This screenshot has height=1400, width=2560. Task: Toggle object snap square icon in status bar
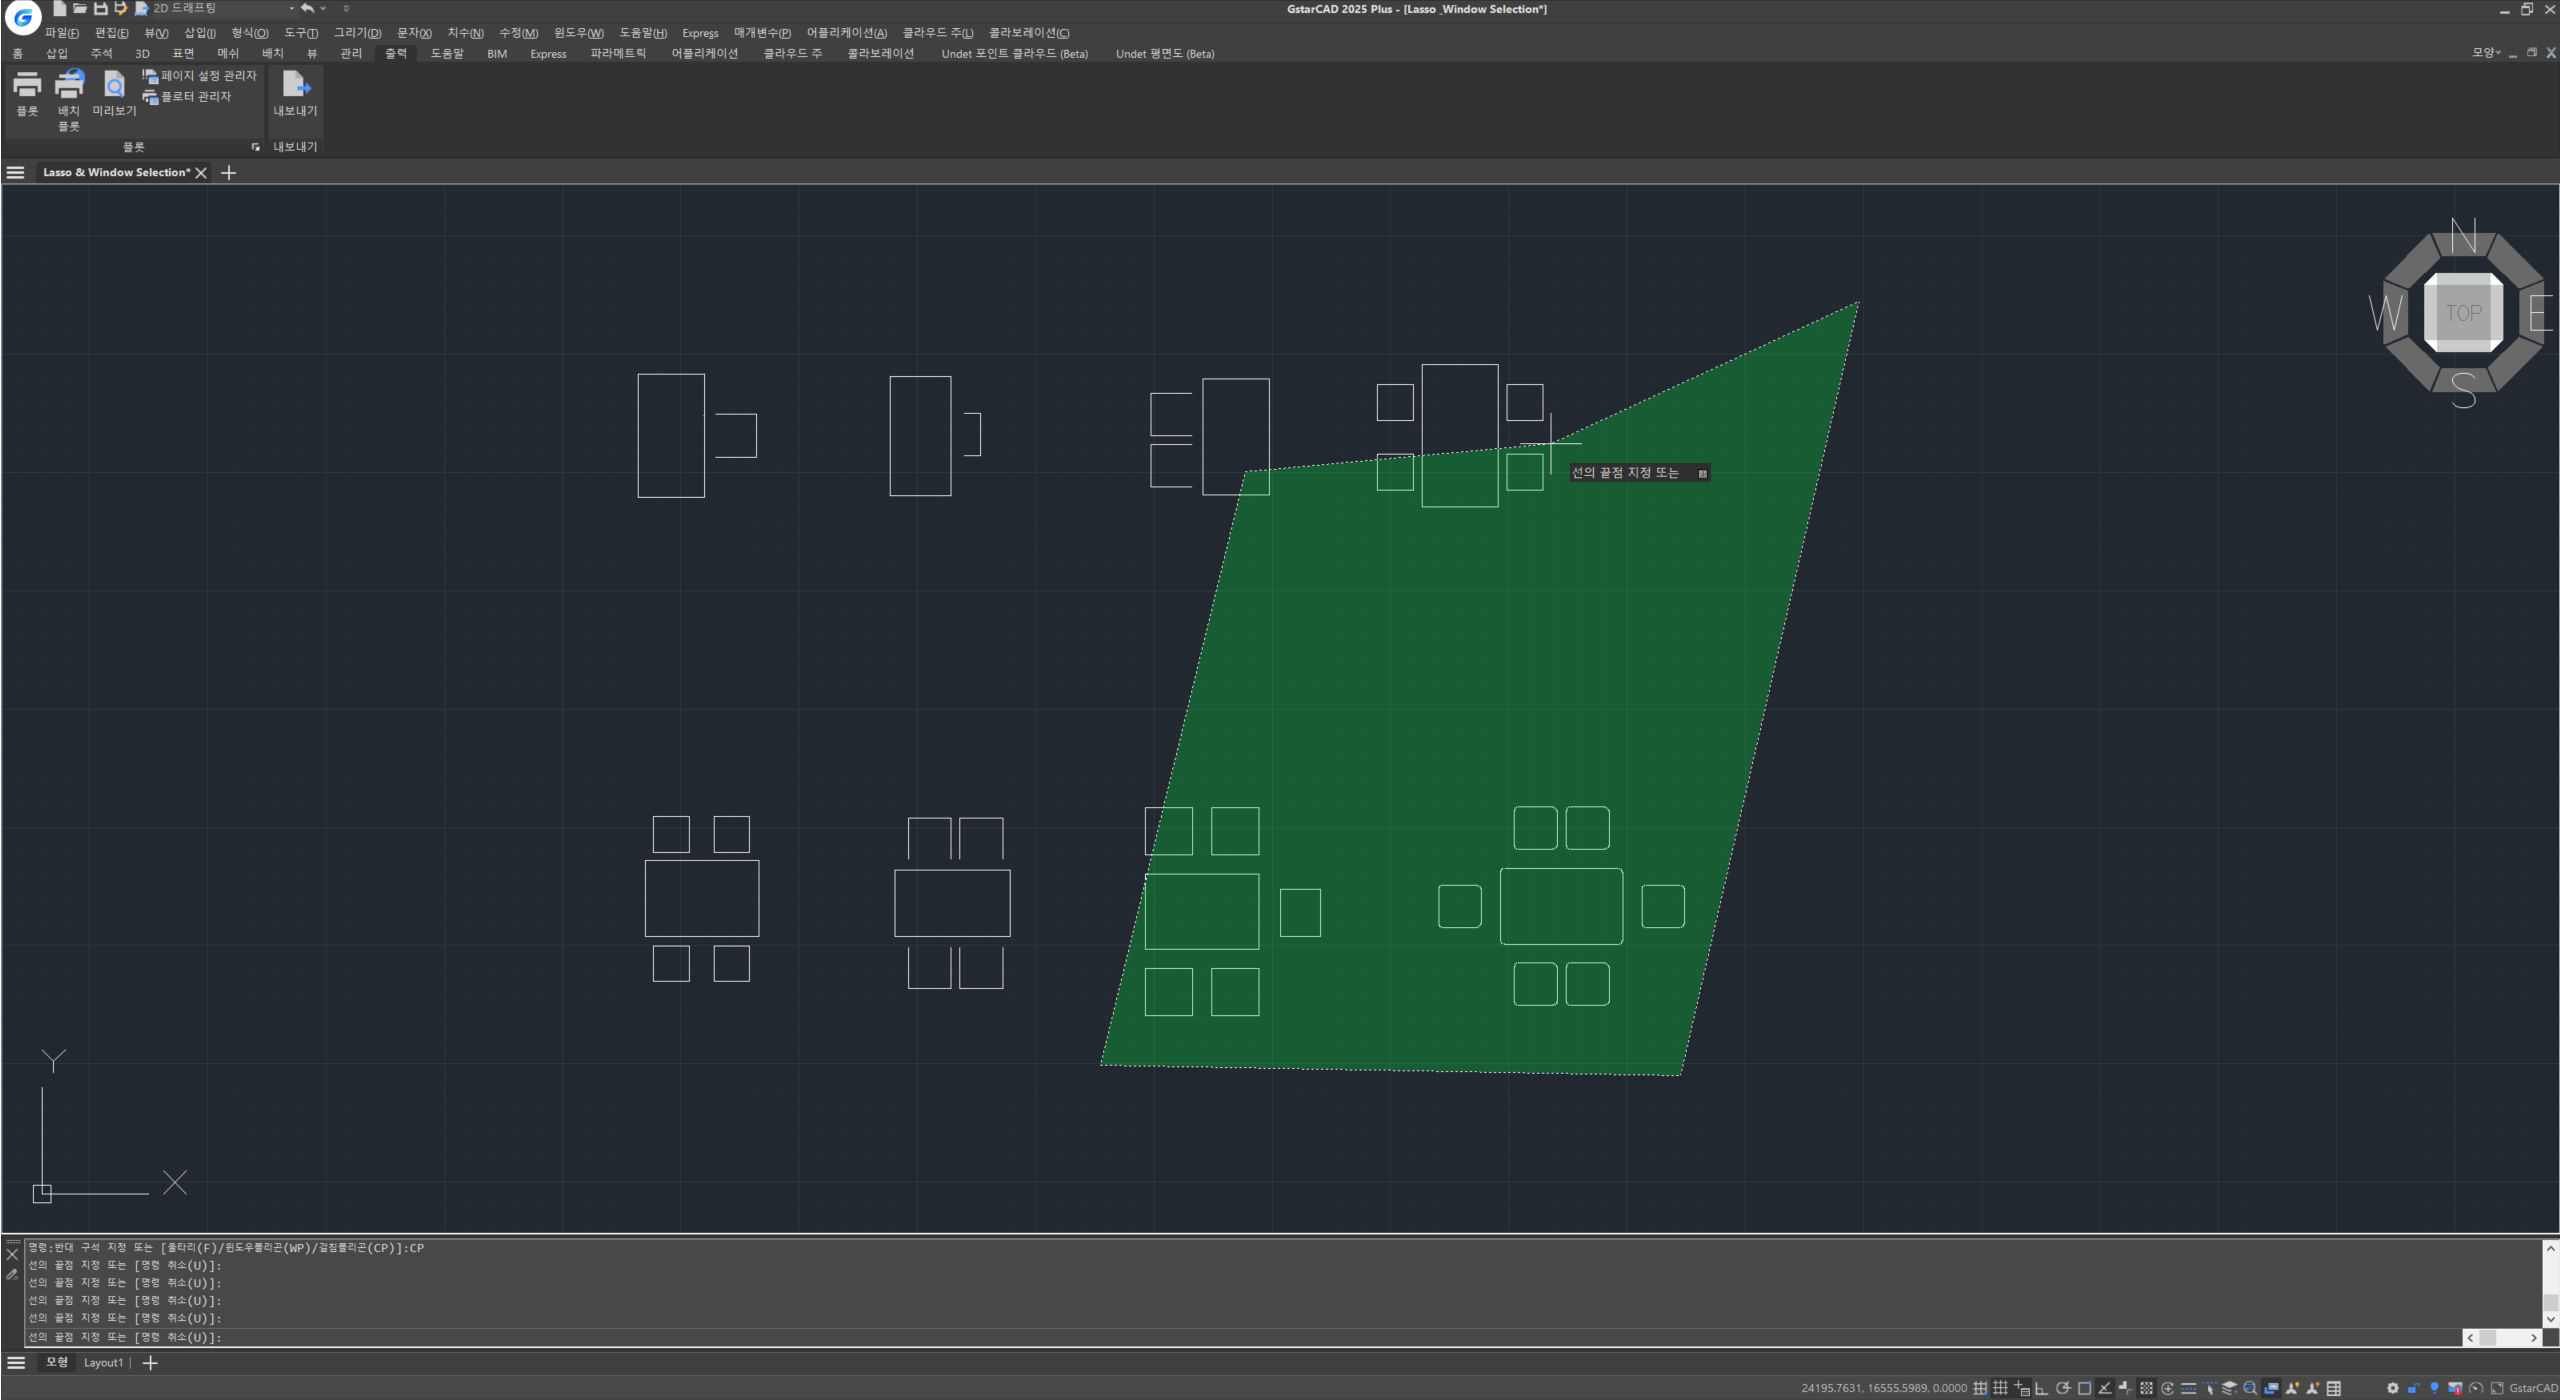(x=2084, y=1388)
